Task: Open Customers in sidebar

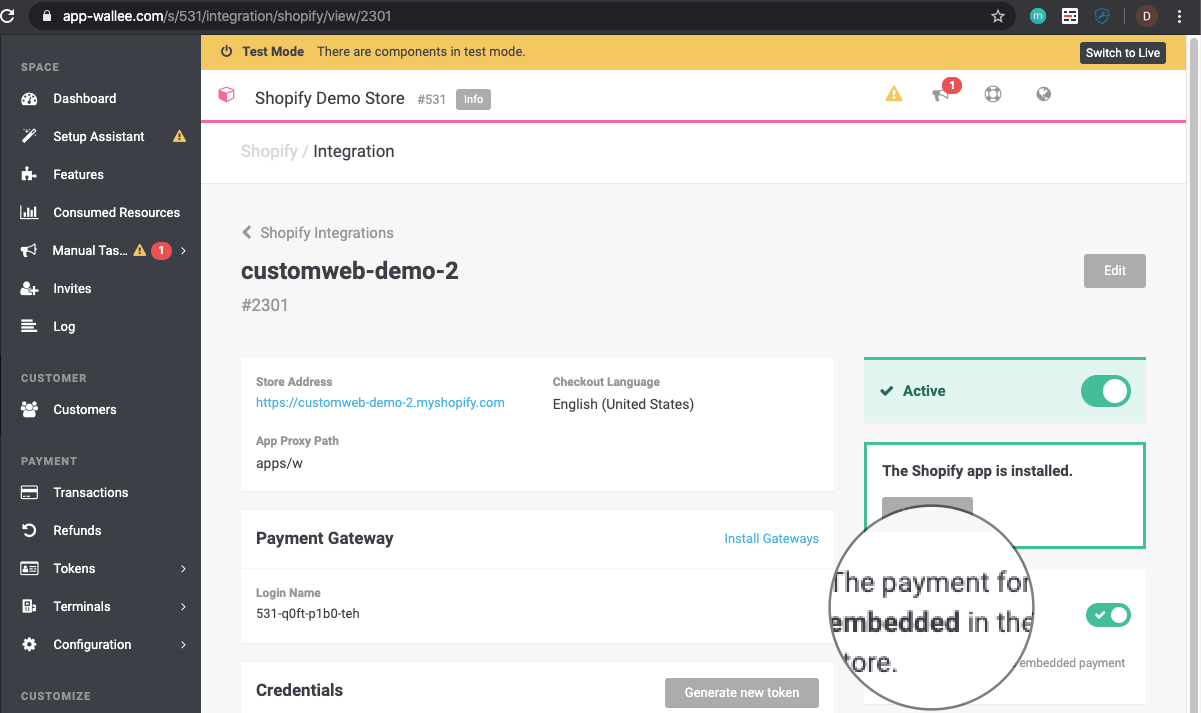Action: [85, 410]
